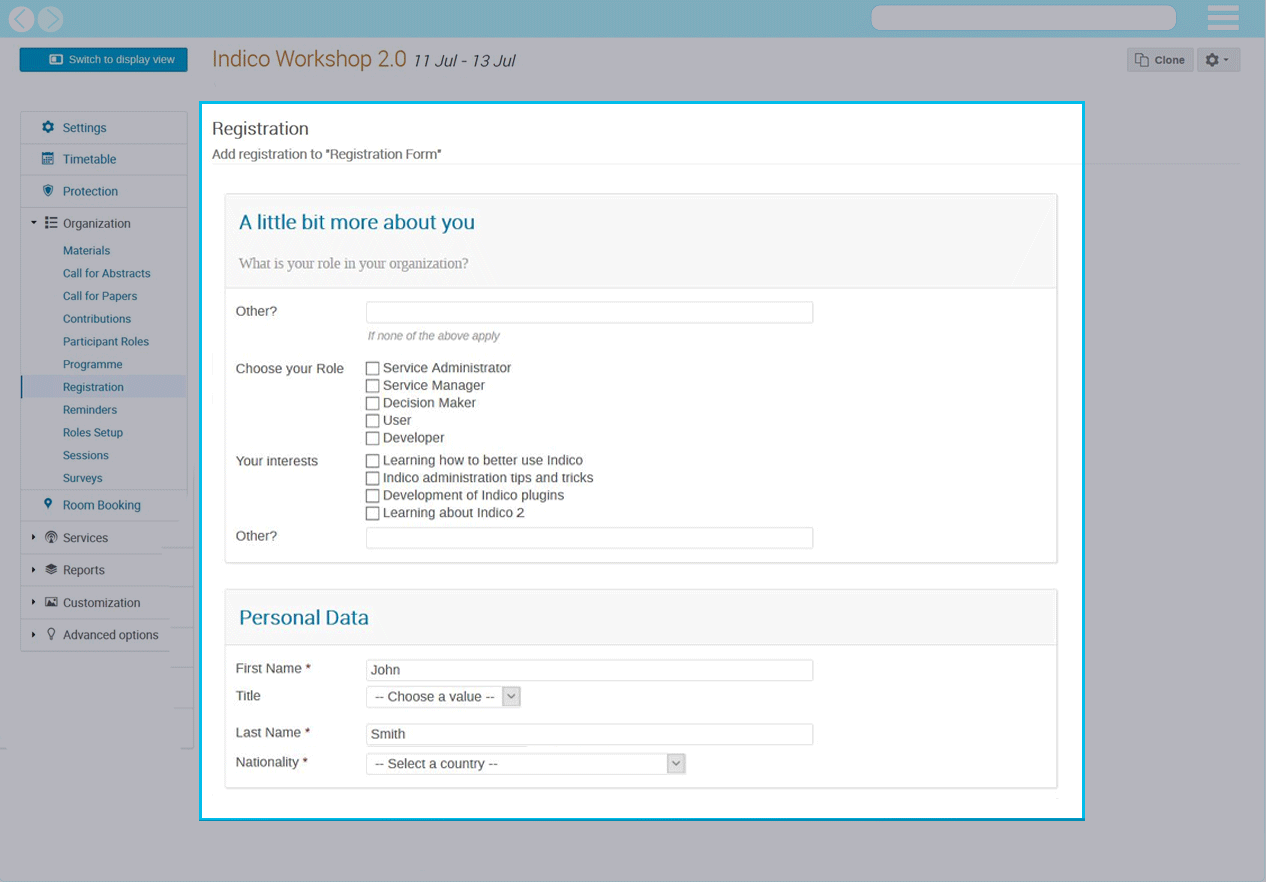Viewport: 1266px width, 882px height.
Task: Click the browser forward arrow button
Action: point(50,18)
